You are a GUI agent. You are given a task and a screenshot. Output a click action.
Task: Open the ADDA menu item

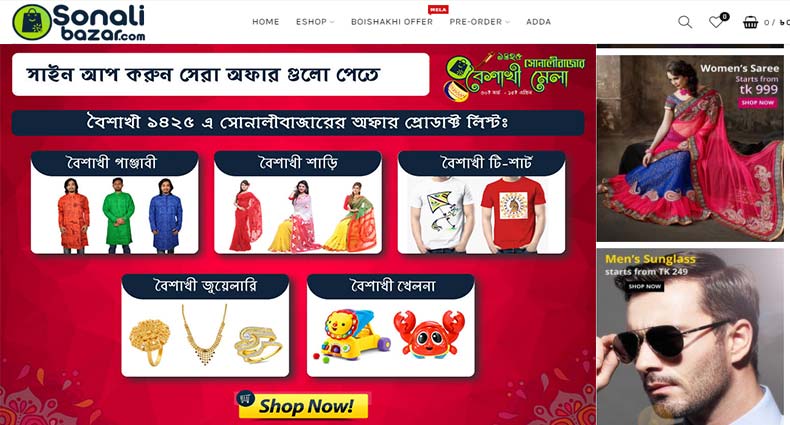click(x=539, y=22)
